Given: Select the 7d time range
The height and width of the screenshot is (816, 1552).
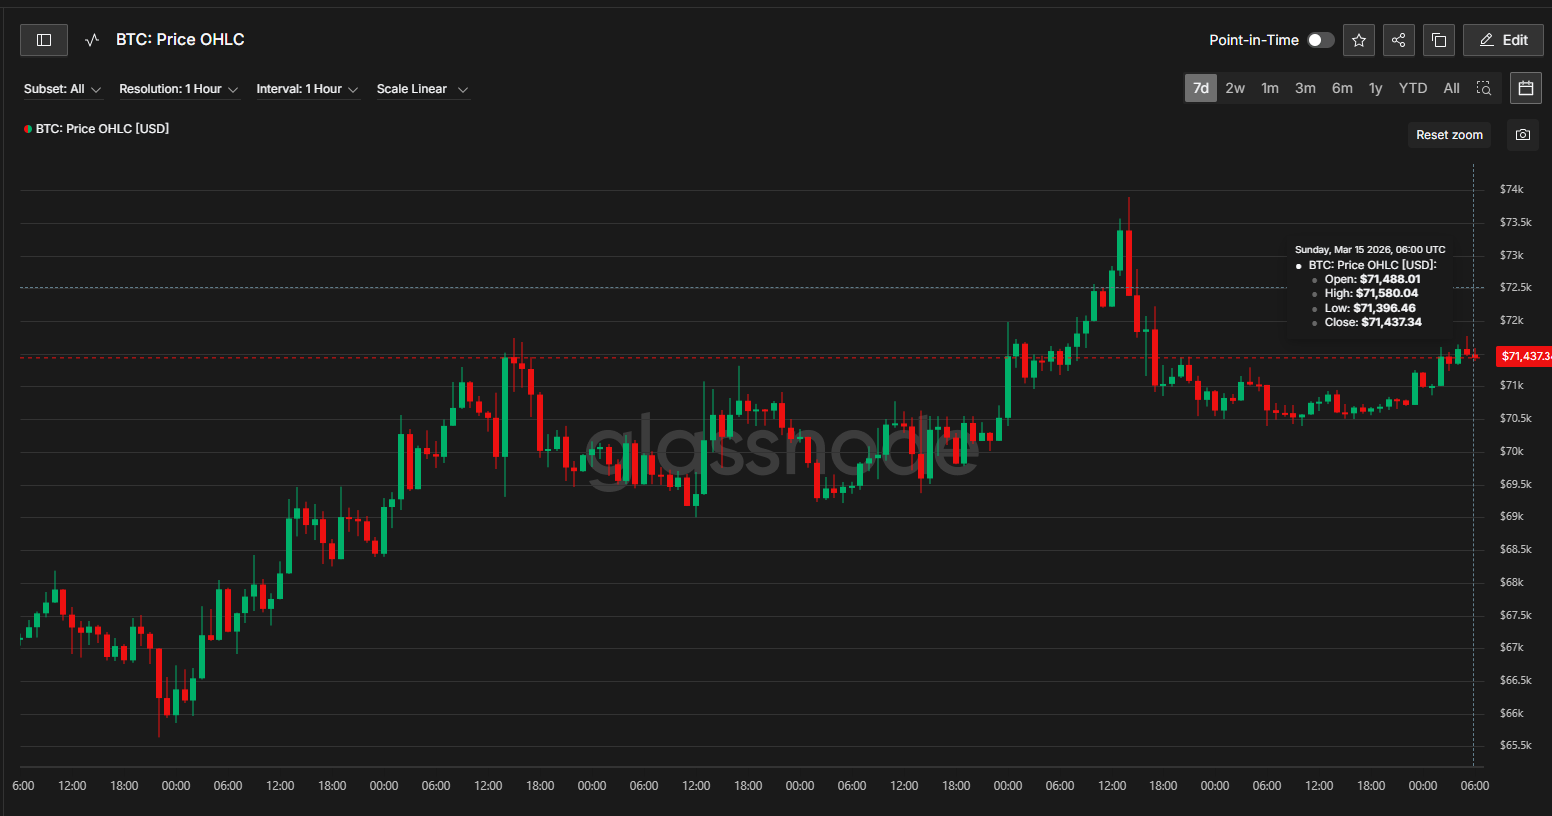Looking at the screenshot, I should 1200,88.
